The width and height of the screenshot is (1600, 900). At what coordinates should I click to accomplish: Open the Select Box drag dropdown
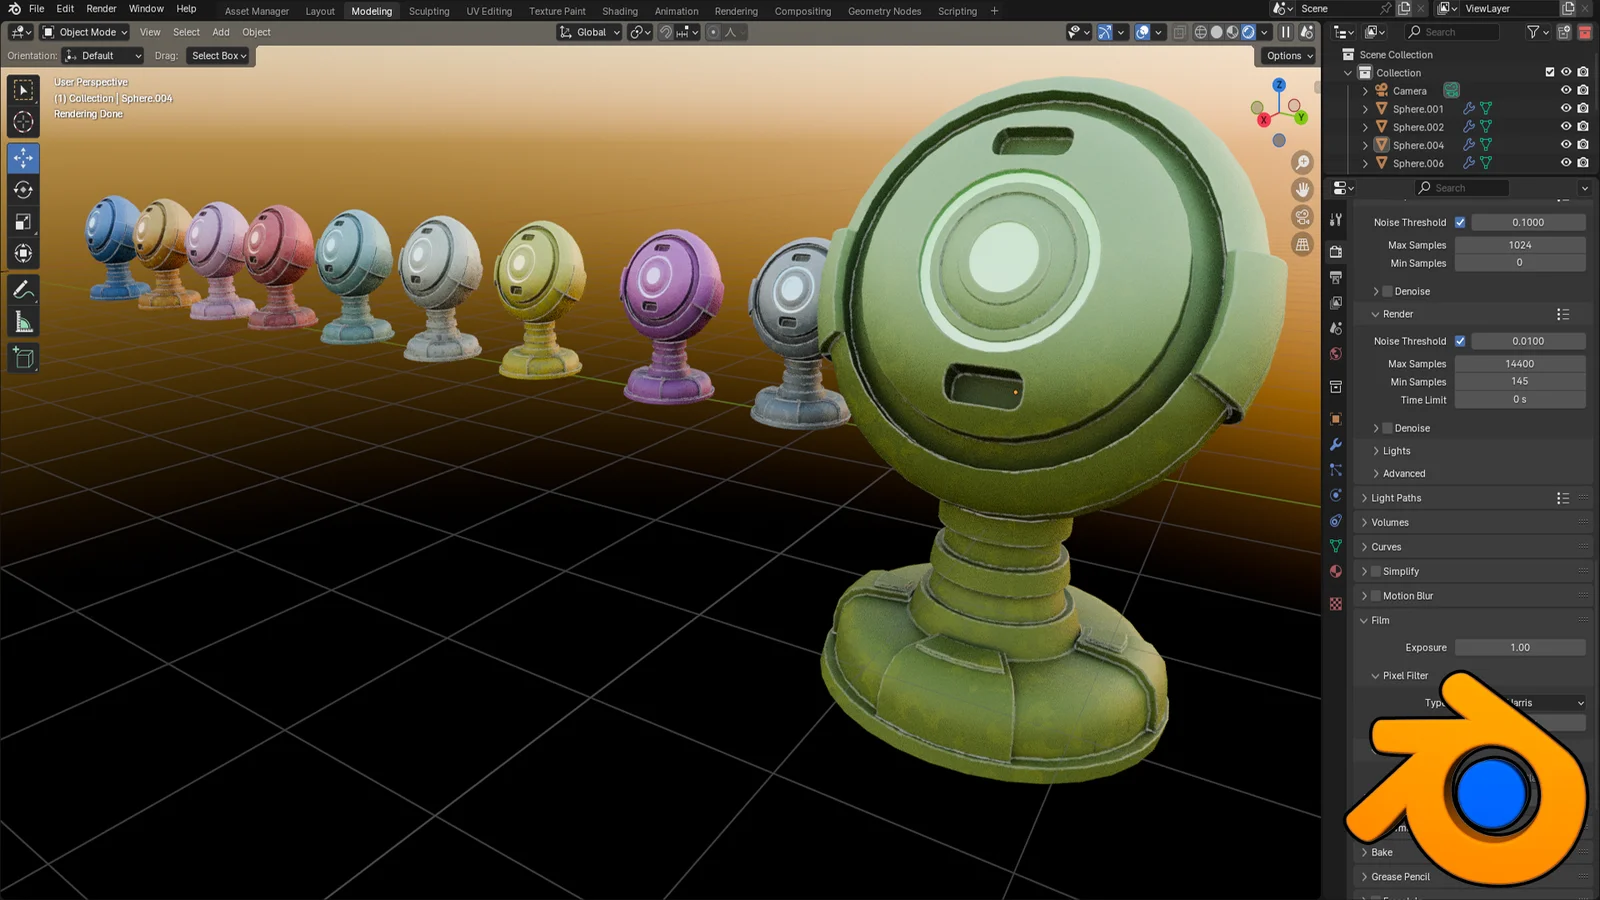click(219, 56)
